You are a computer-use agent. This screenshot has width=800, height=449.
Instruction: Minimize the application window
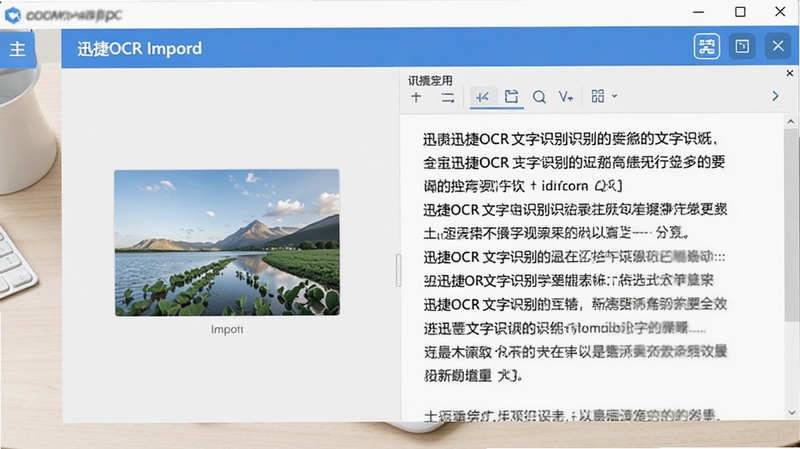click(698, 12)
